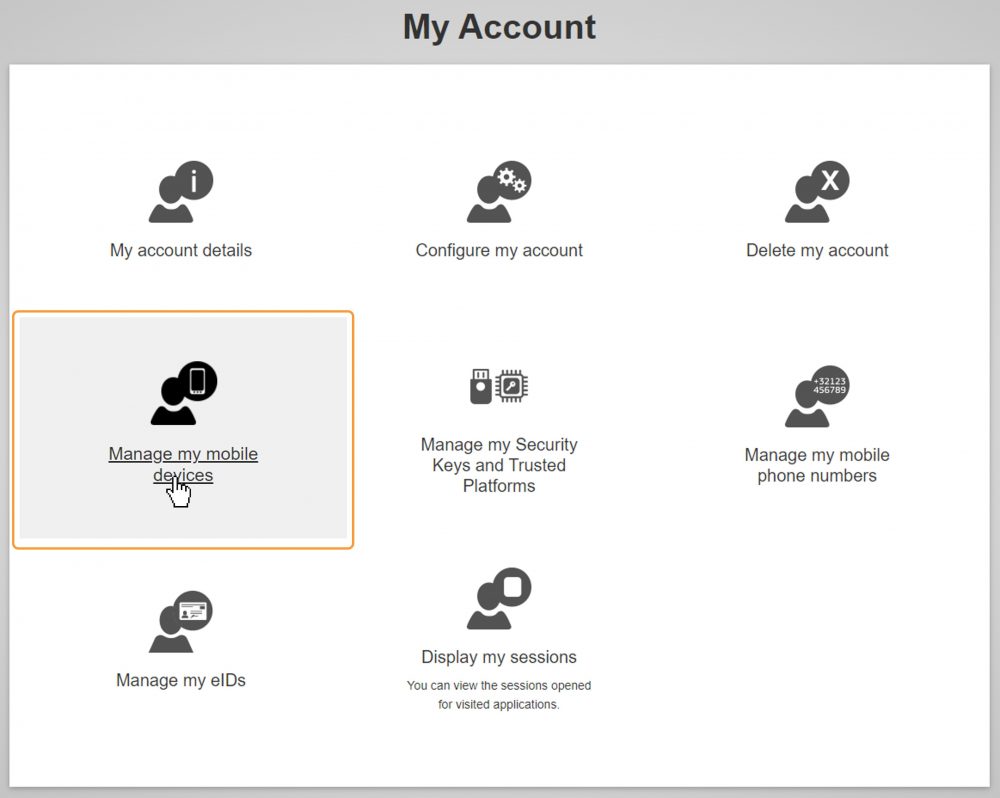Click the phone numbers +32123 person icon
The width and height of the screenshot is (1000, 798).
point(817,396)
